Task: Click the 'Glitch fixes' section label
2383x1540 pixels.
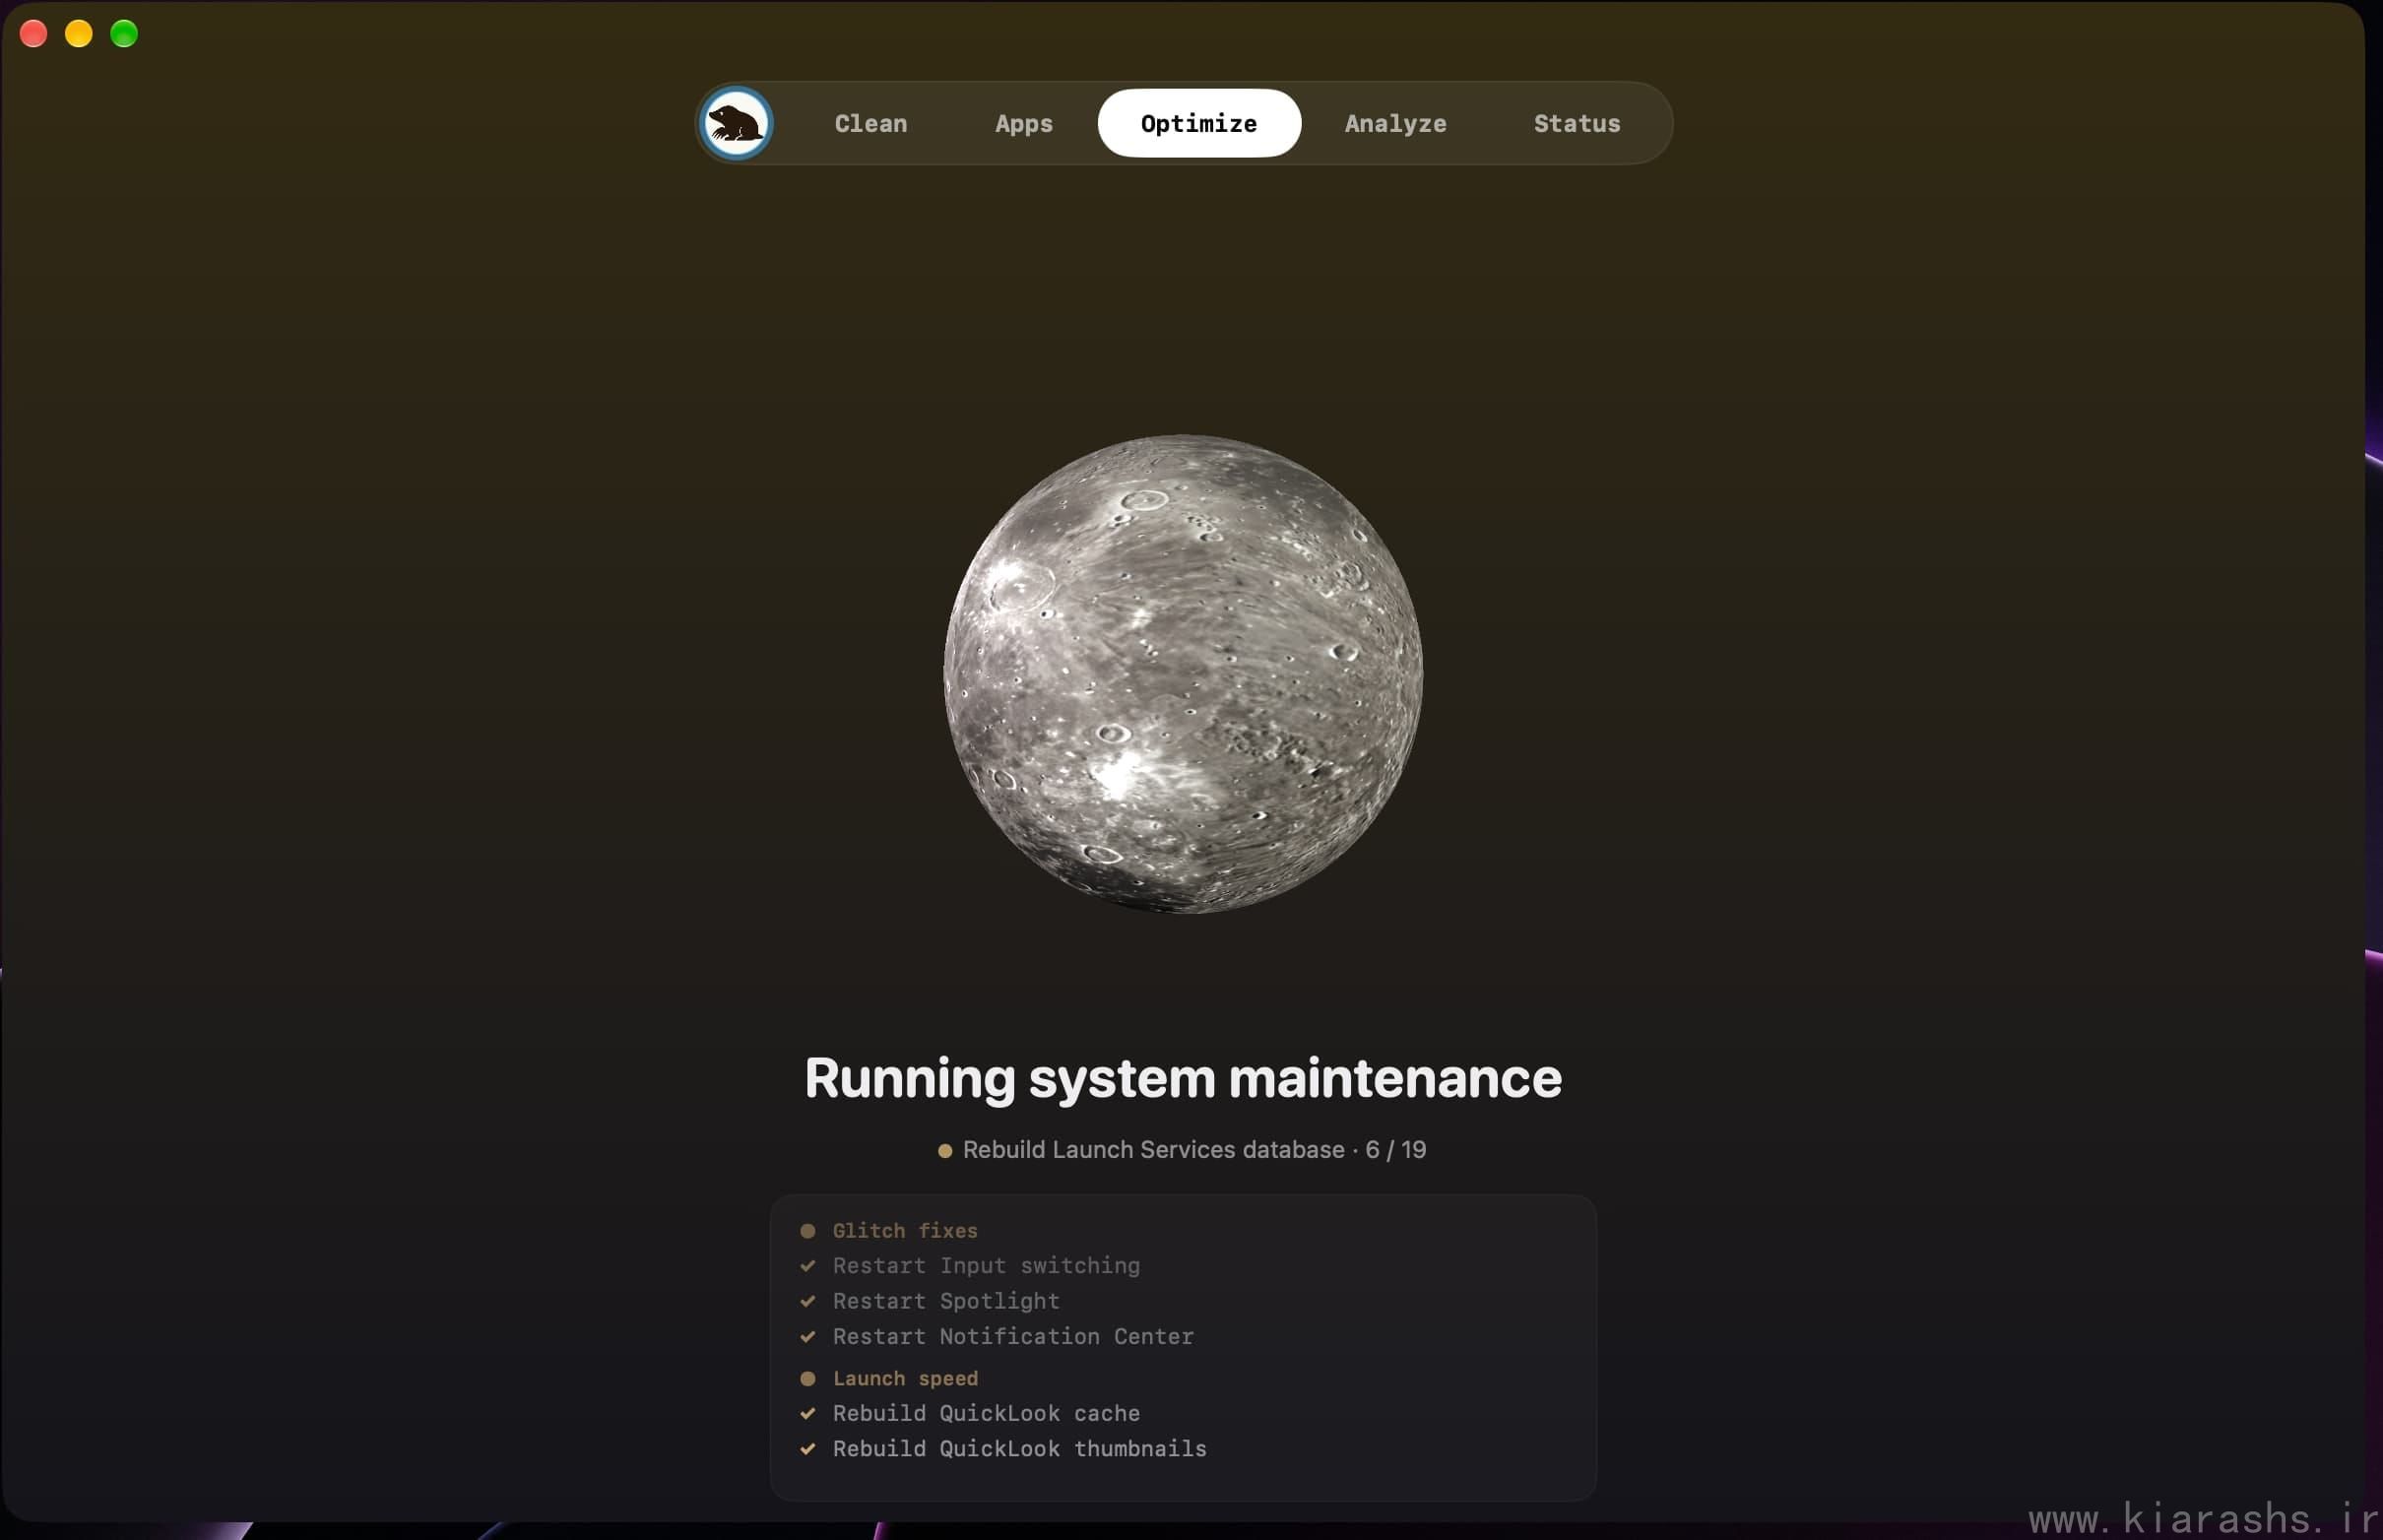Action: pos(905,1231)
